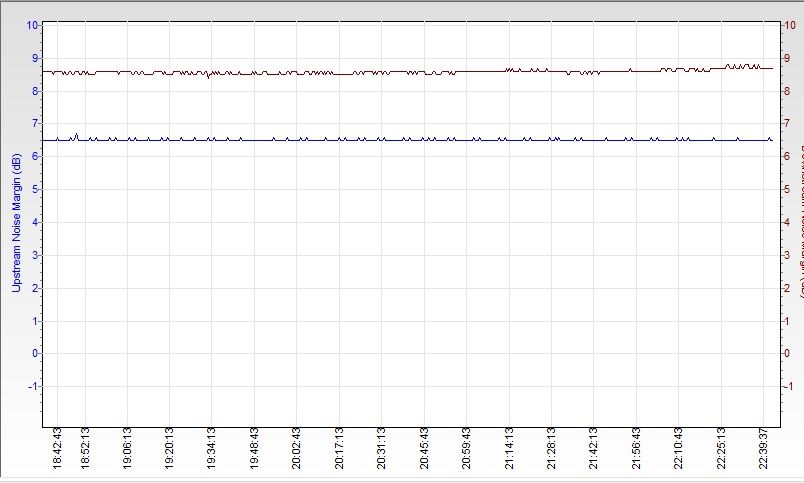
Task: Select the 18:42:43 time label
Action: click(57, 448)
